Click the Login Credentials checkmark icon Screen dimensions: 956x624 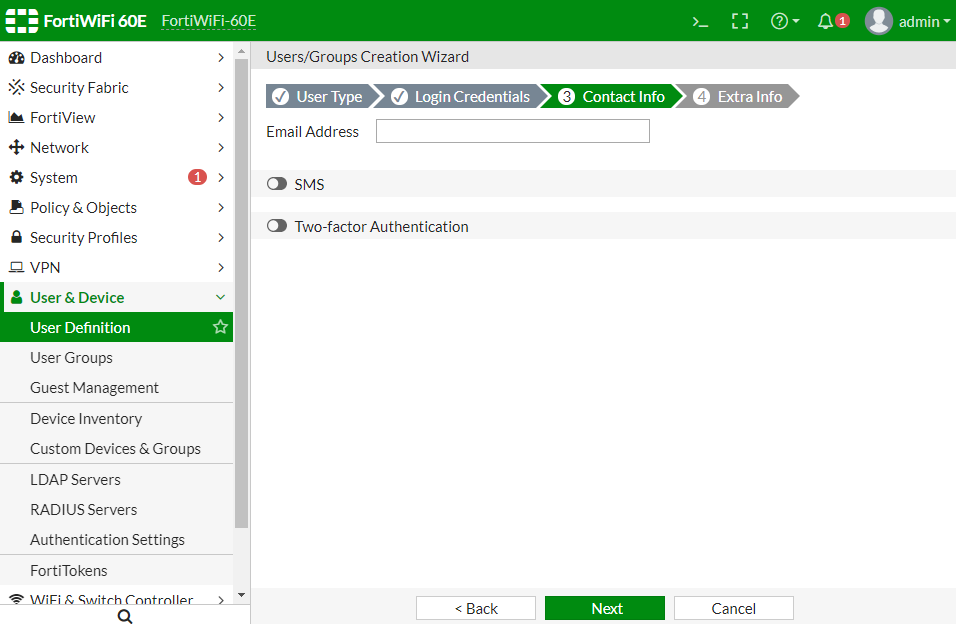(x=399, y=96)
